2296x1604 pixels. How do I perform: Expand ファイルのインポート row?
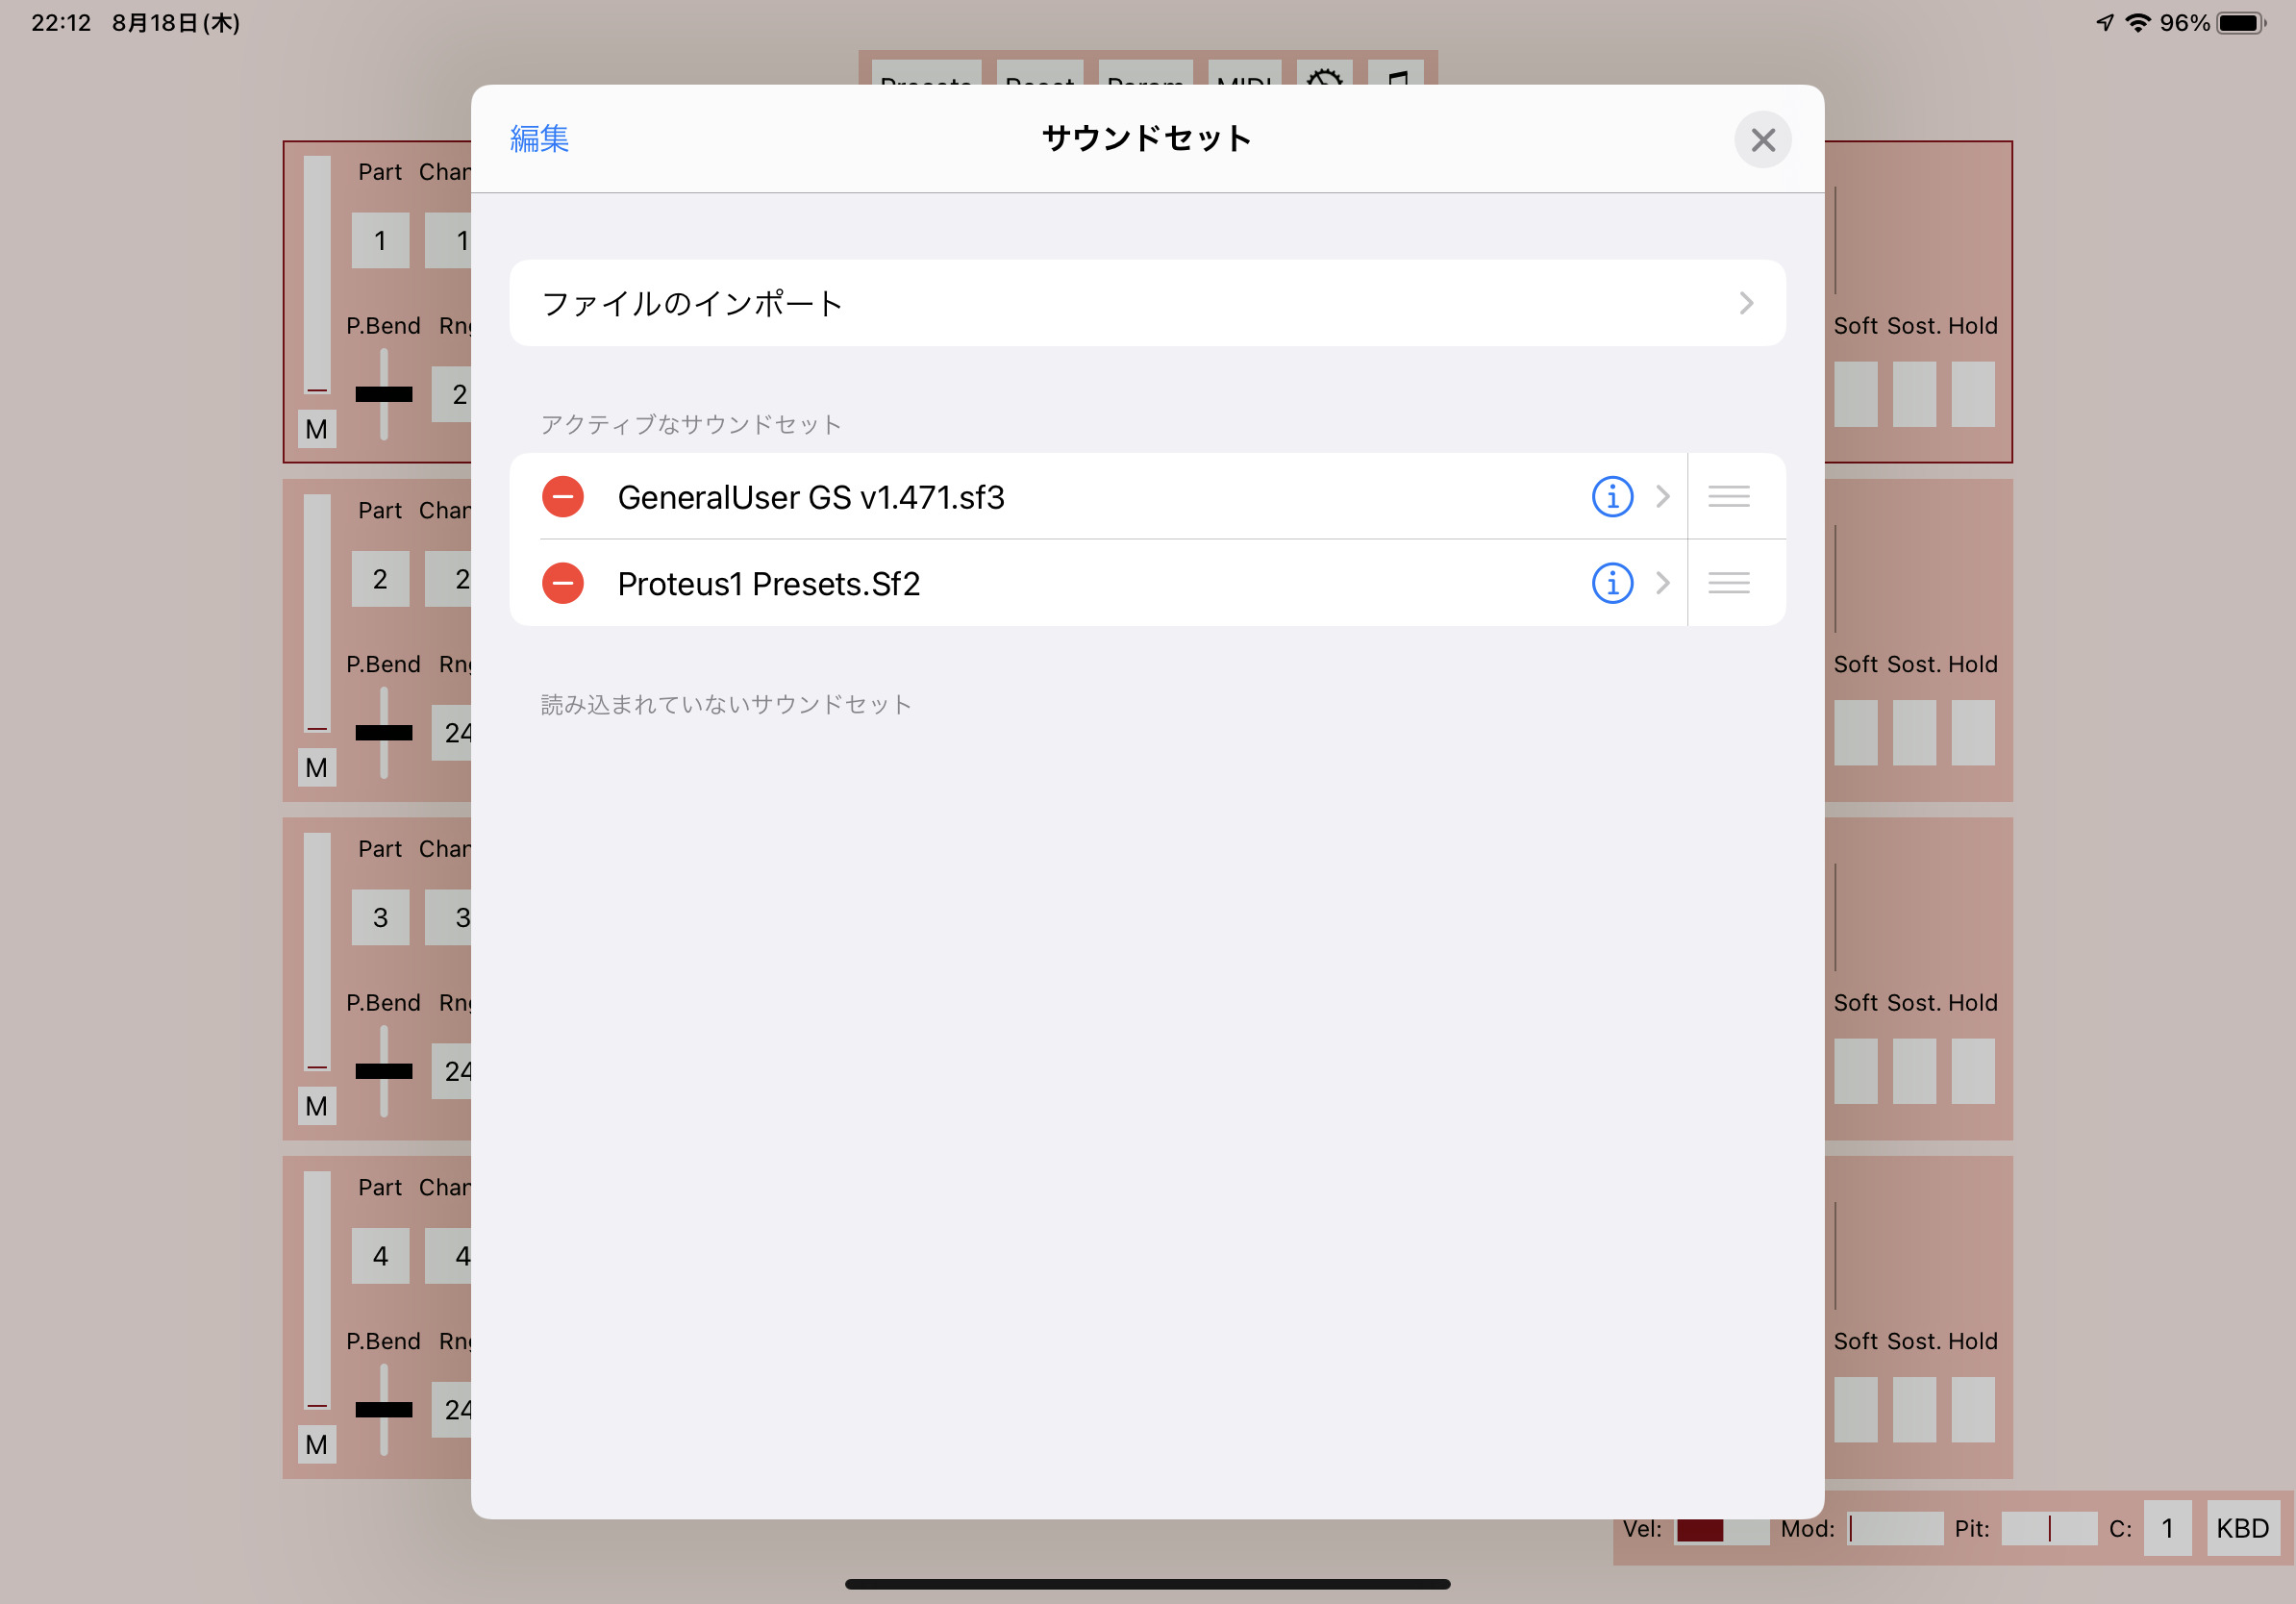1147,303
